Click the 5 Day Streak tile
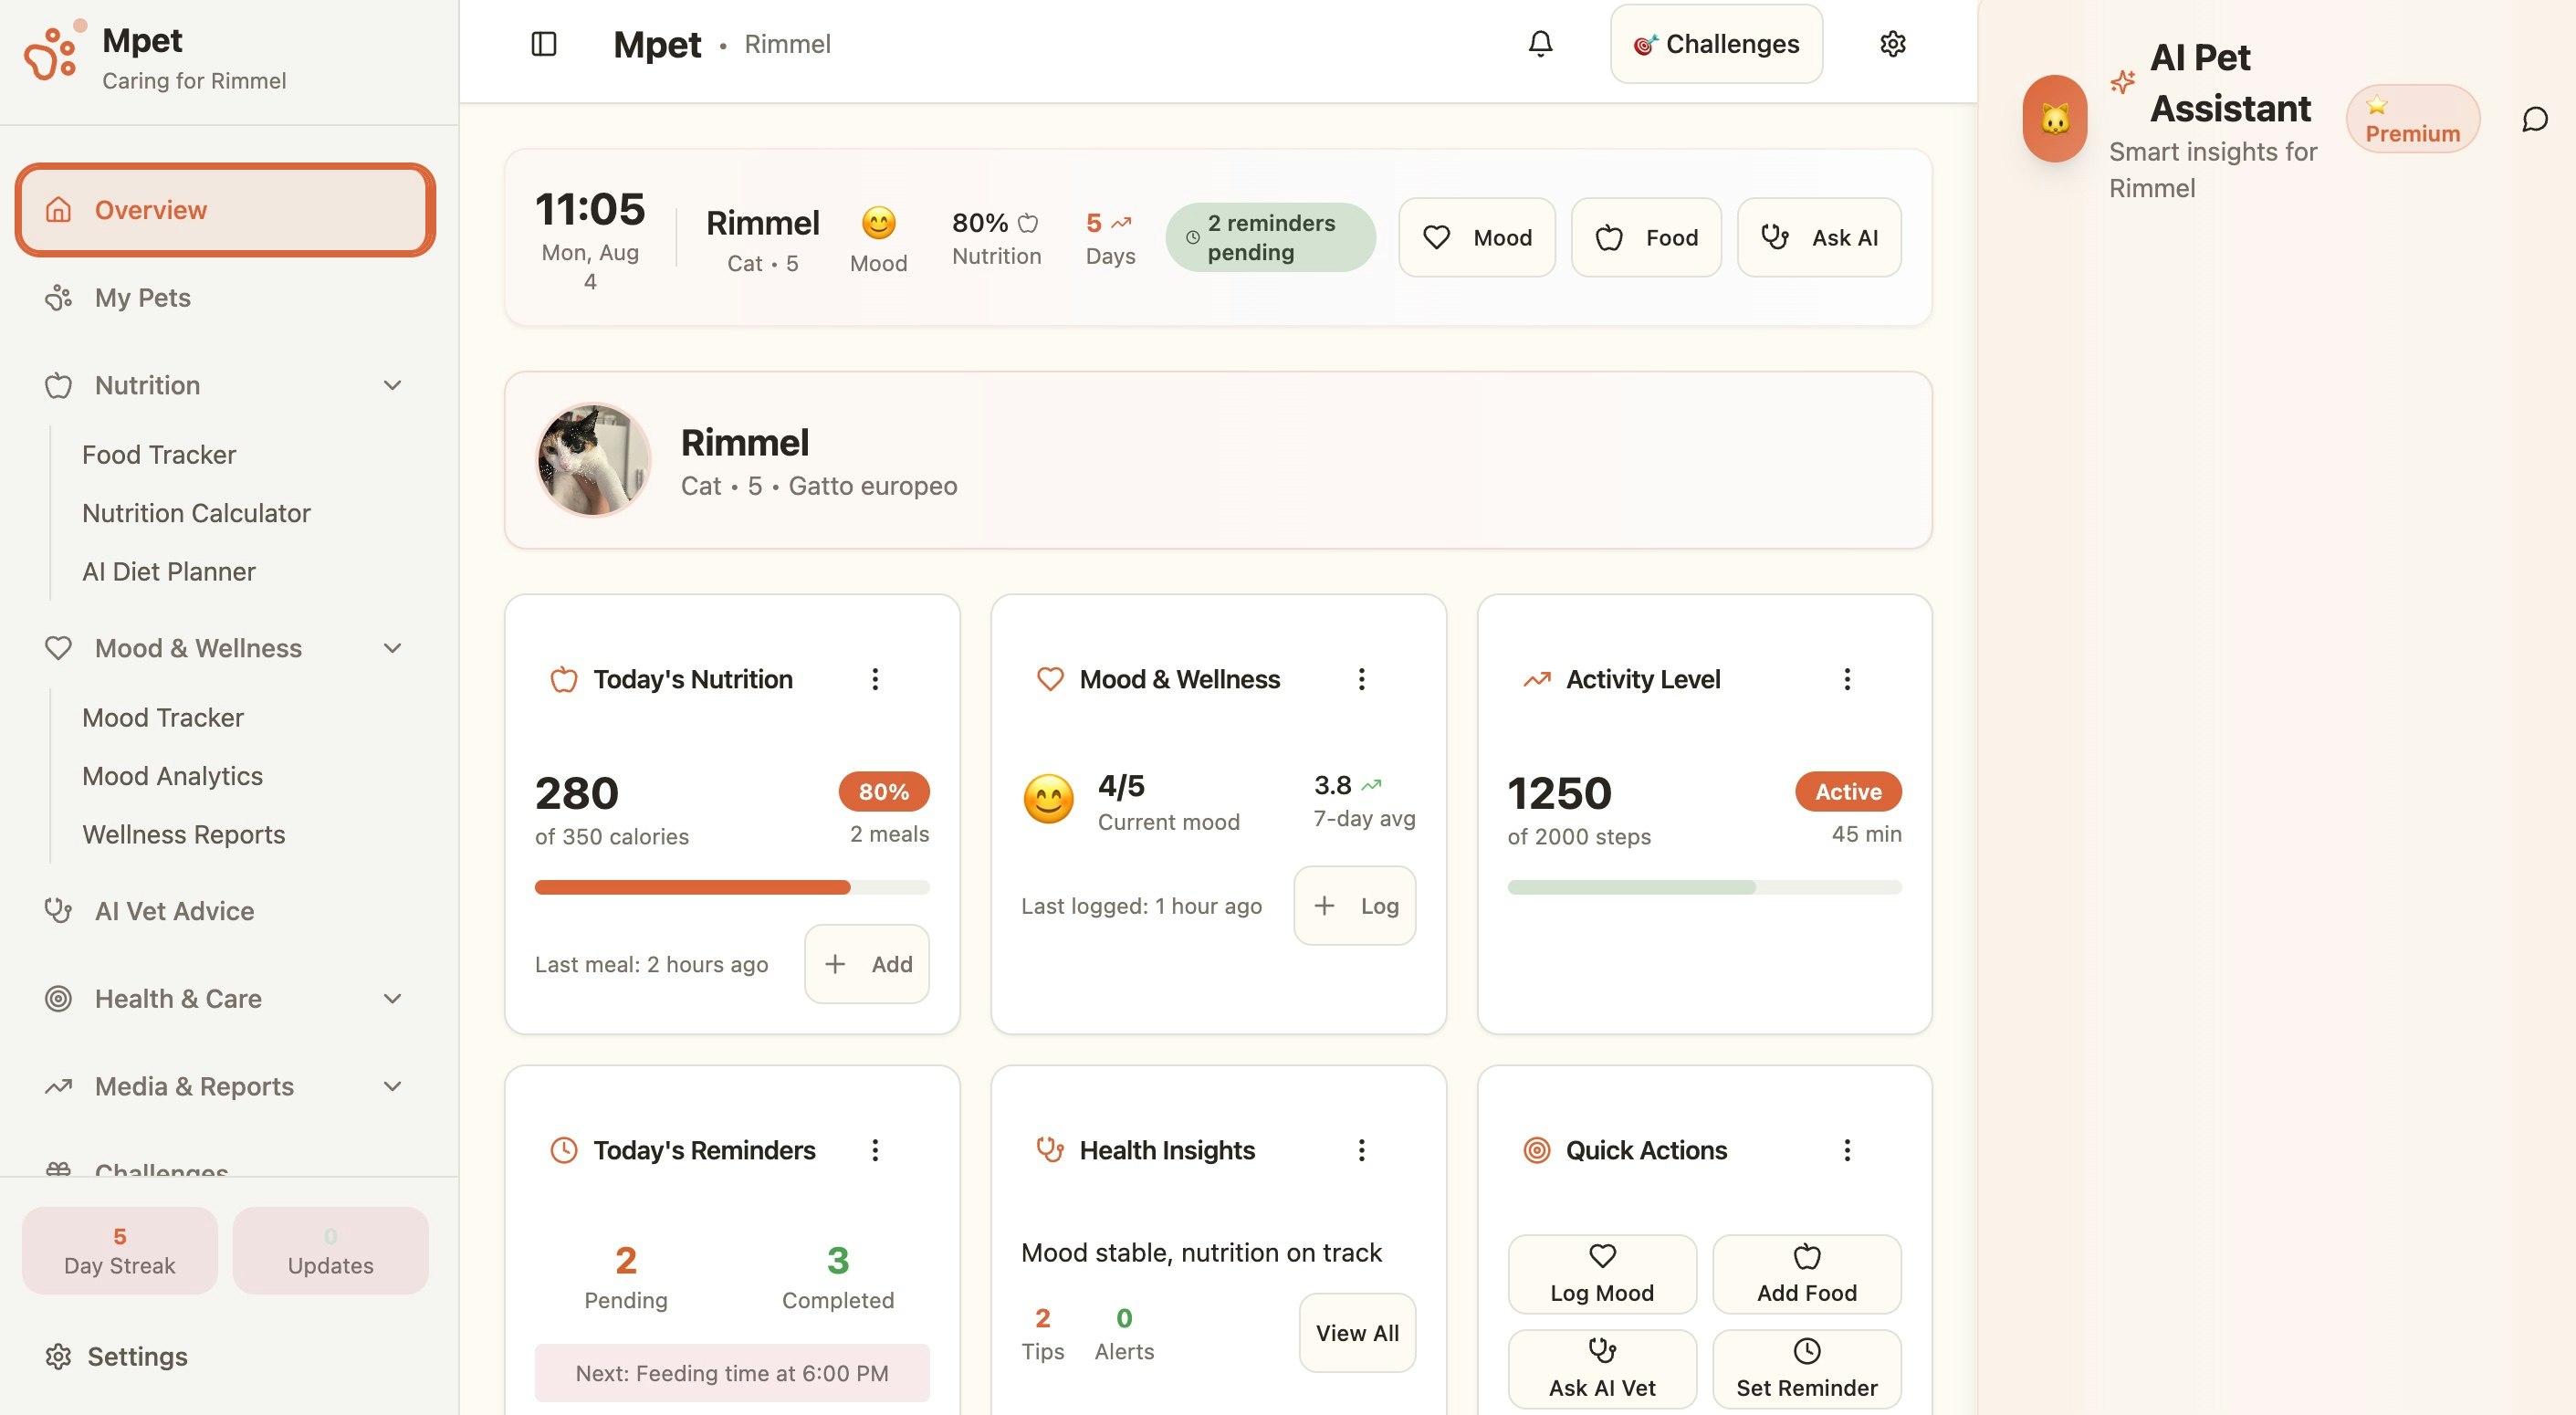This screenshot has width=2576, height=1415. click(119, 1250)
